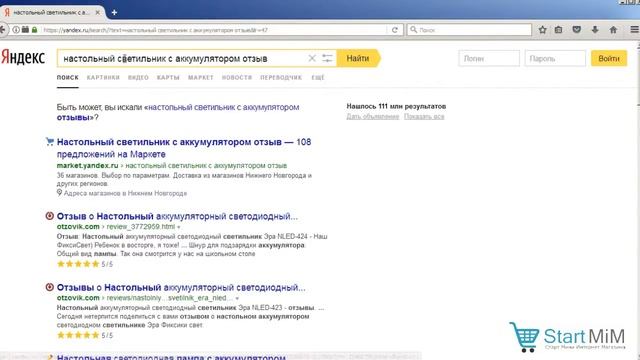Open advanced search settings sliders icon
The height and width of the screenshot is (360, 640).
(327, 58)
